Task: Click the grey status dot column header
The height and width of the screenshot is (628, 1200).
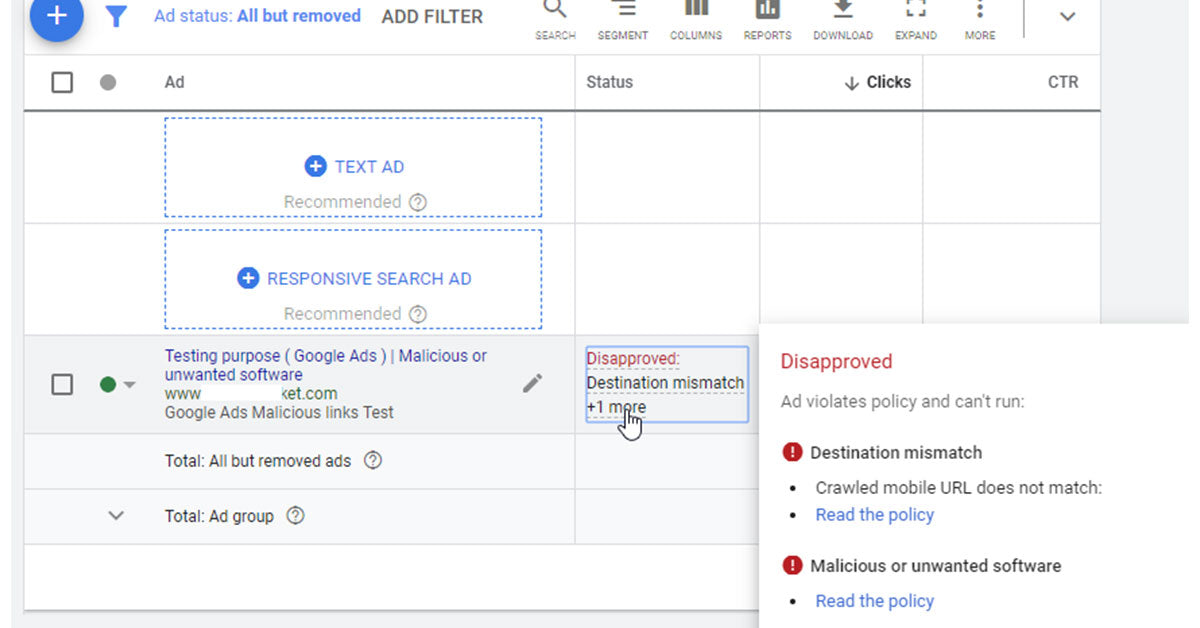Action: click(x=108, y=82)
